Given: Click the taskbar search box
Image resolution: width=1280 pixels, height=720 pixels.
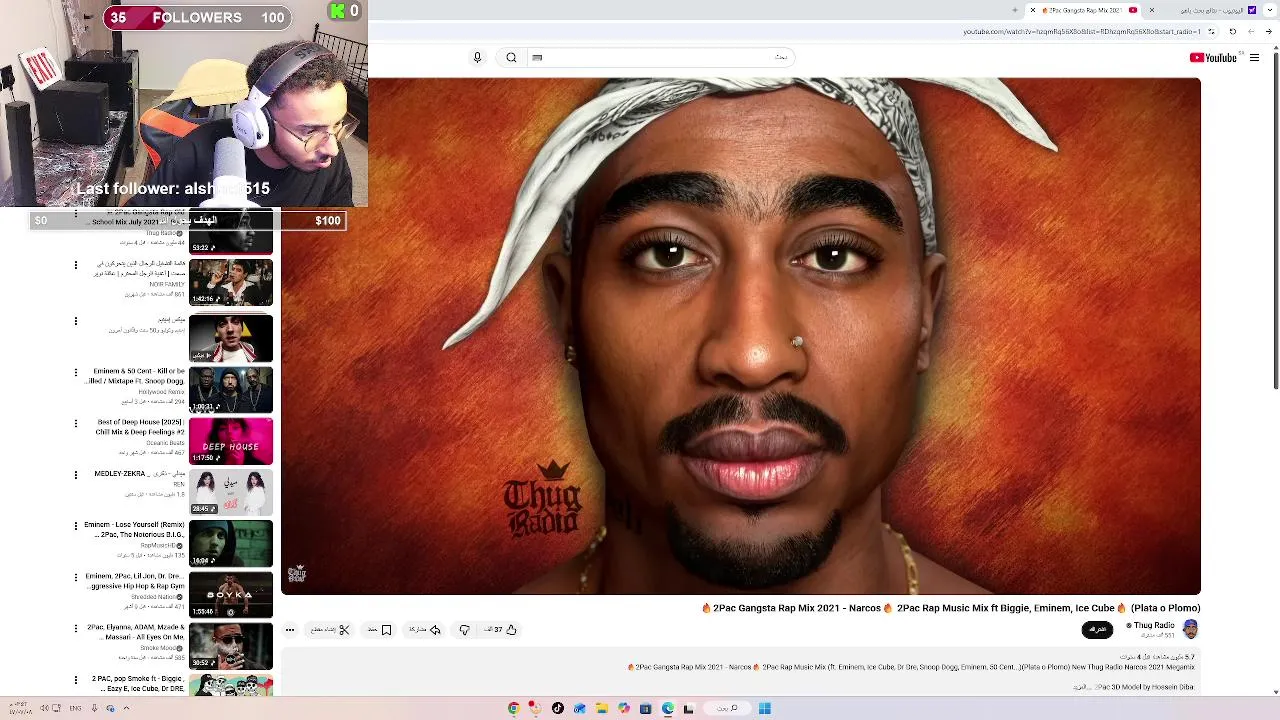Looking at the screenshot, I should click(727, 708).
